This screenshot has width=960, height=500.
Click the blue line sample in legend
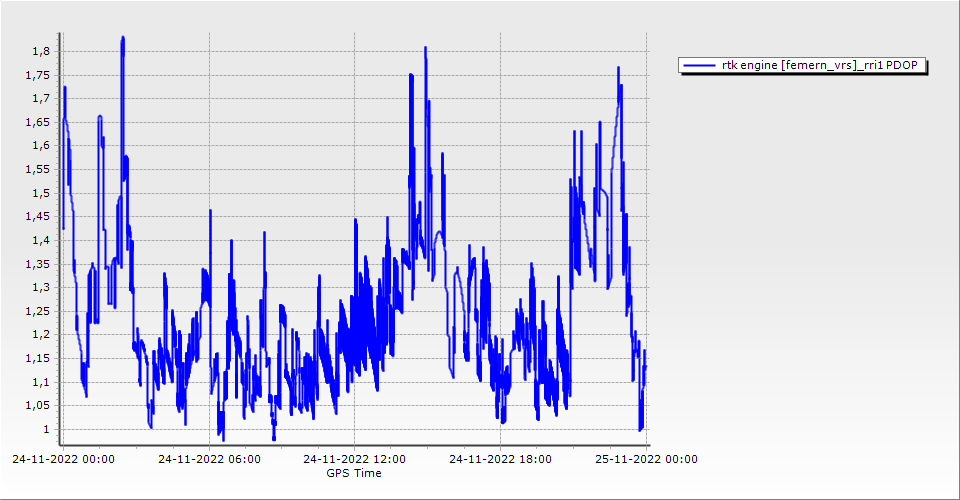pyautogui.click(x=698, y=65)
